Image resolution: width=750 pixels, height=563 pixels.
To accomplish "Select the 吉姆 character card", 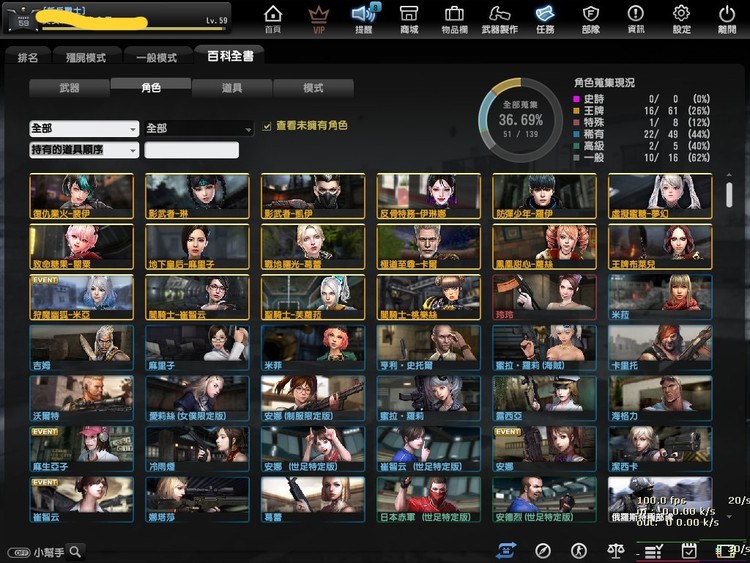I will point(82,348).
